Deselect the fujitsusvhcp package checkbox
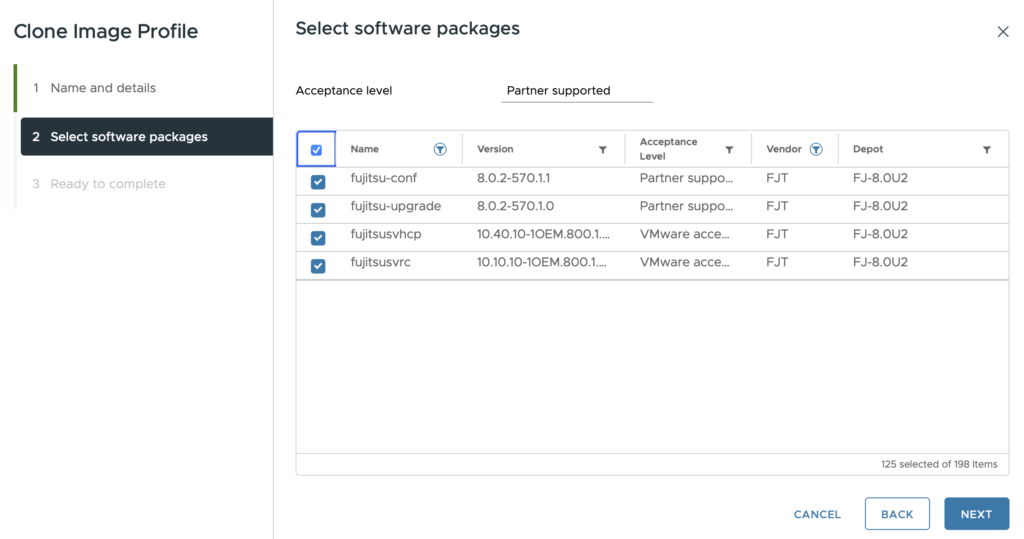 (x=318, y=238)
